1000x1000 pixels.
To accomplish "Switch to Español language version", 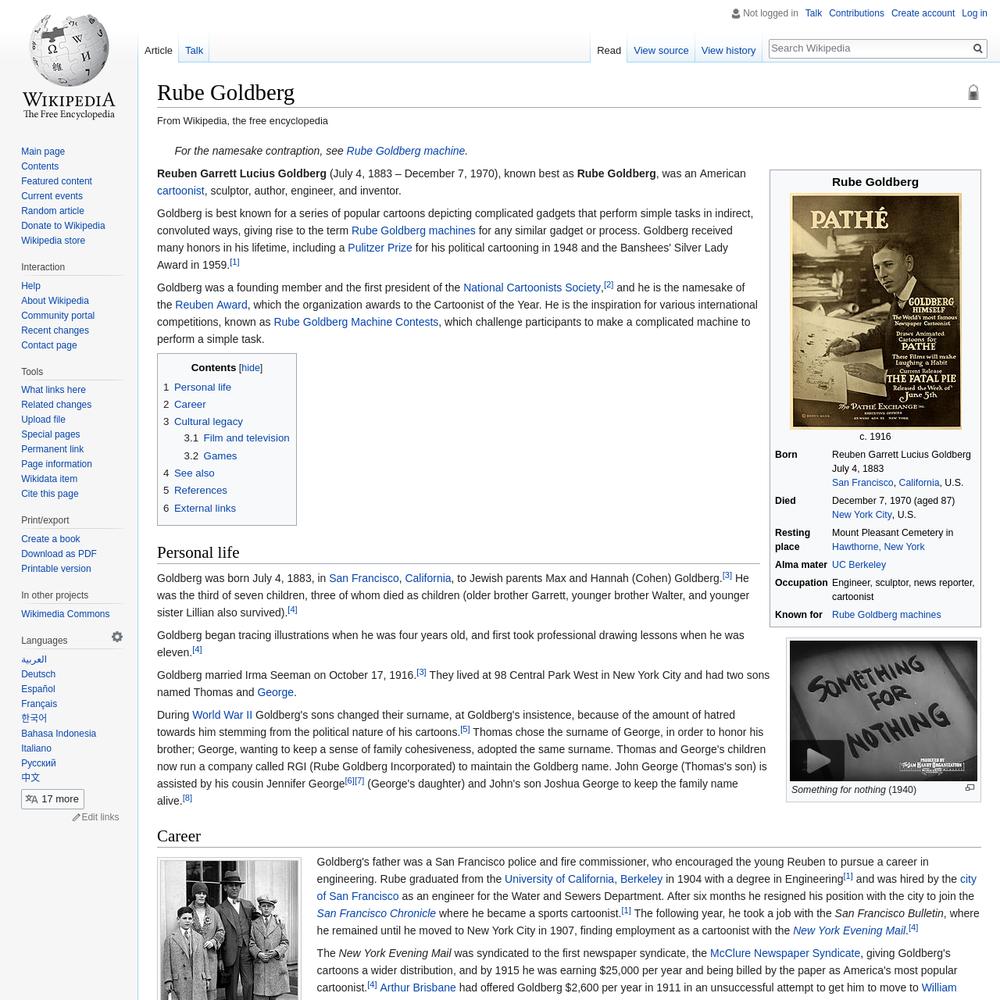I will pyautogui.click(x=38, y=689).
